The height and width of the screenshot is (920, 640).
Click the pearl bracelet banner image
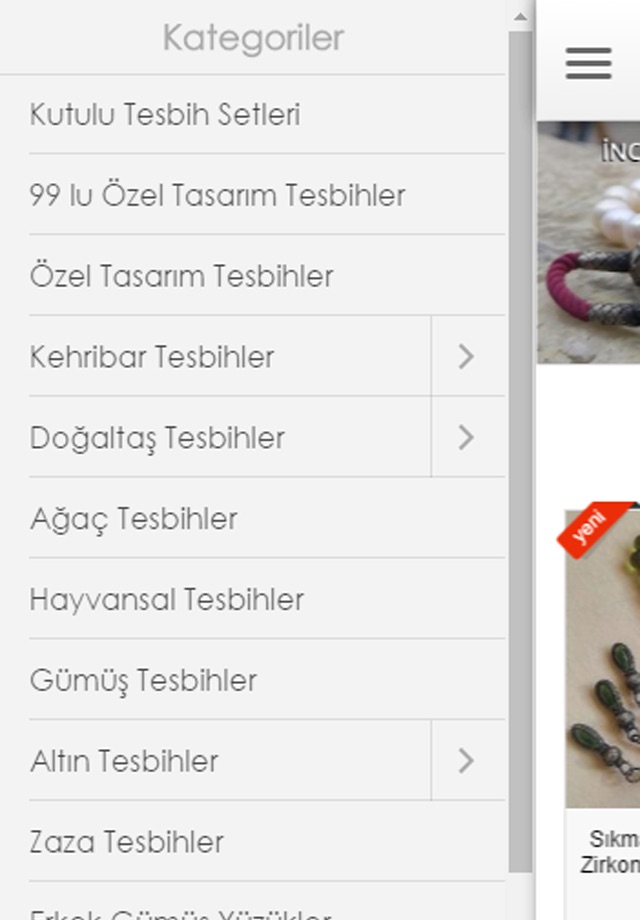588,242
